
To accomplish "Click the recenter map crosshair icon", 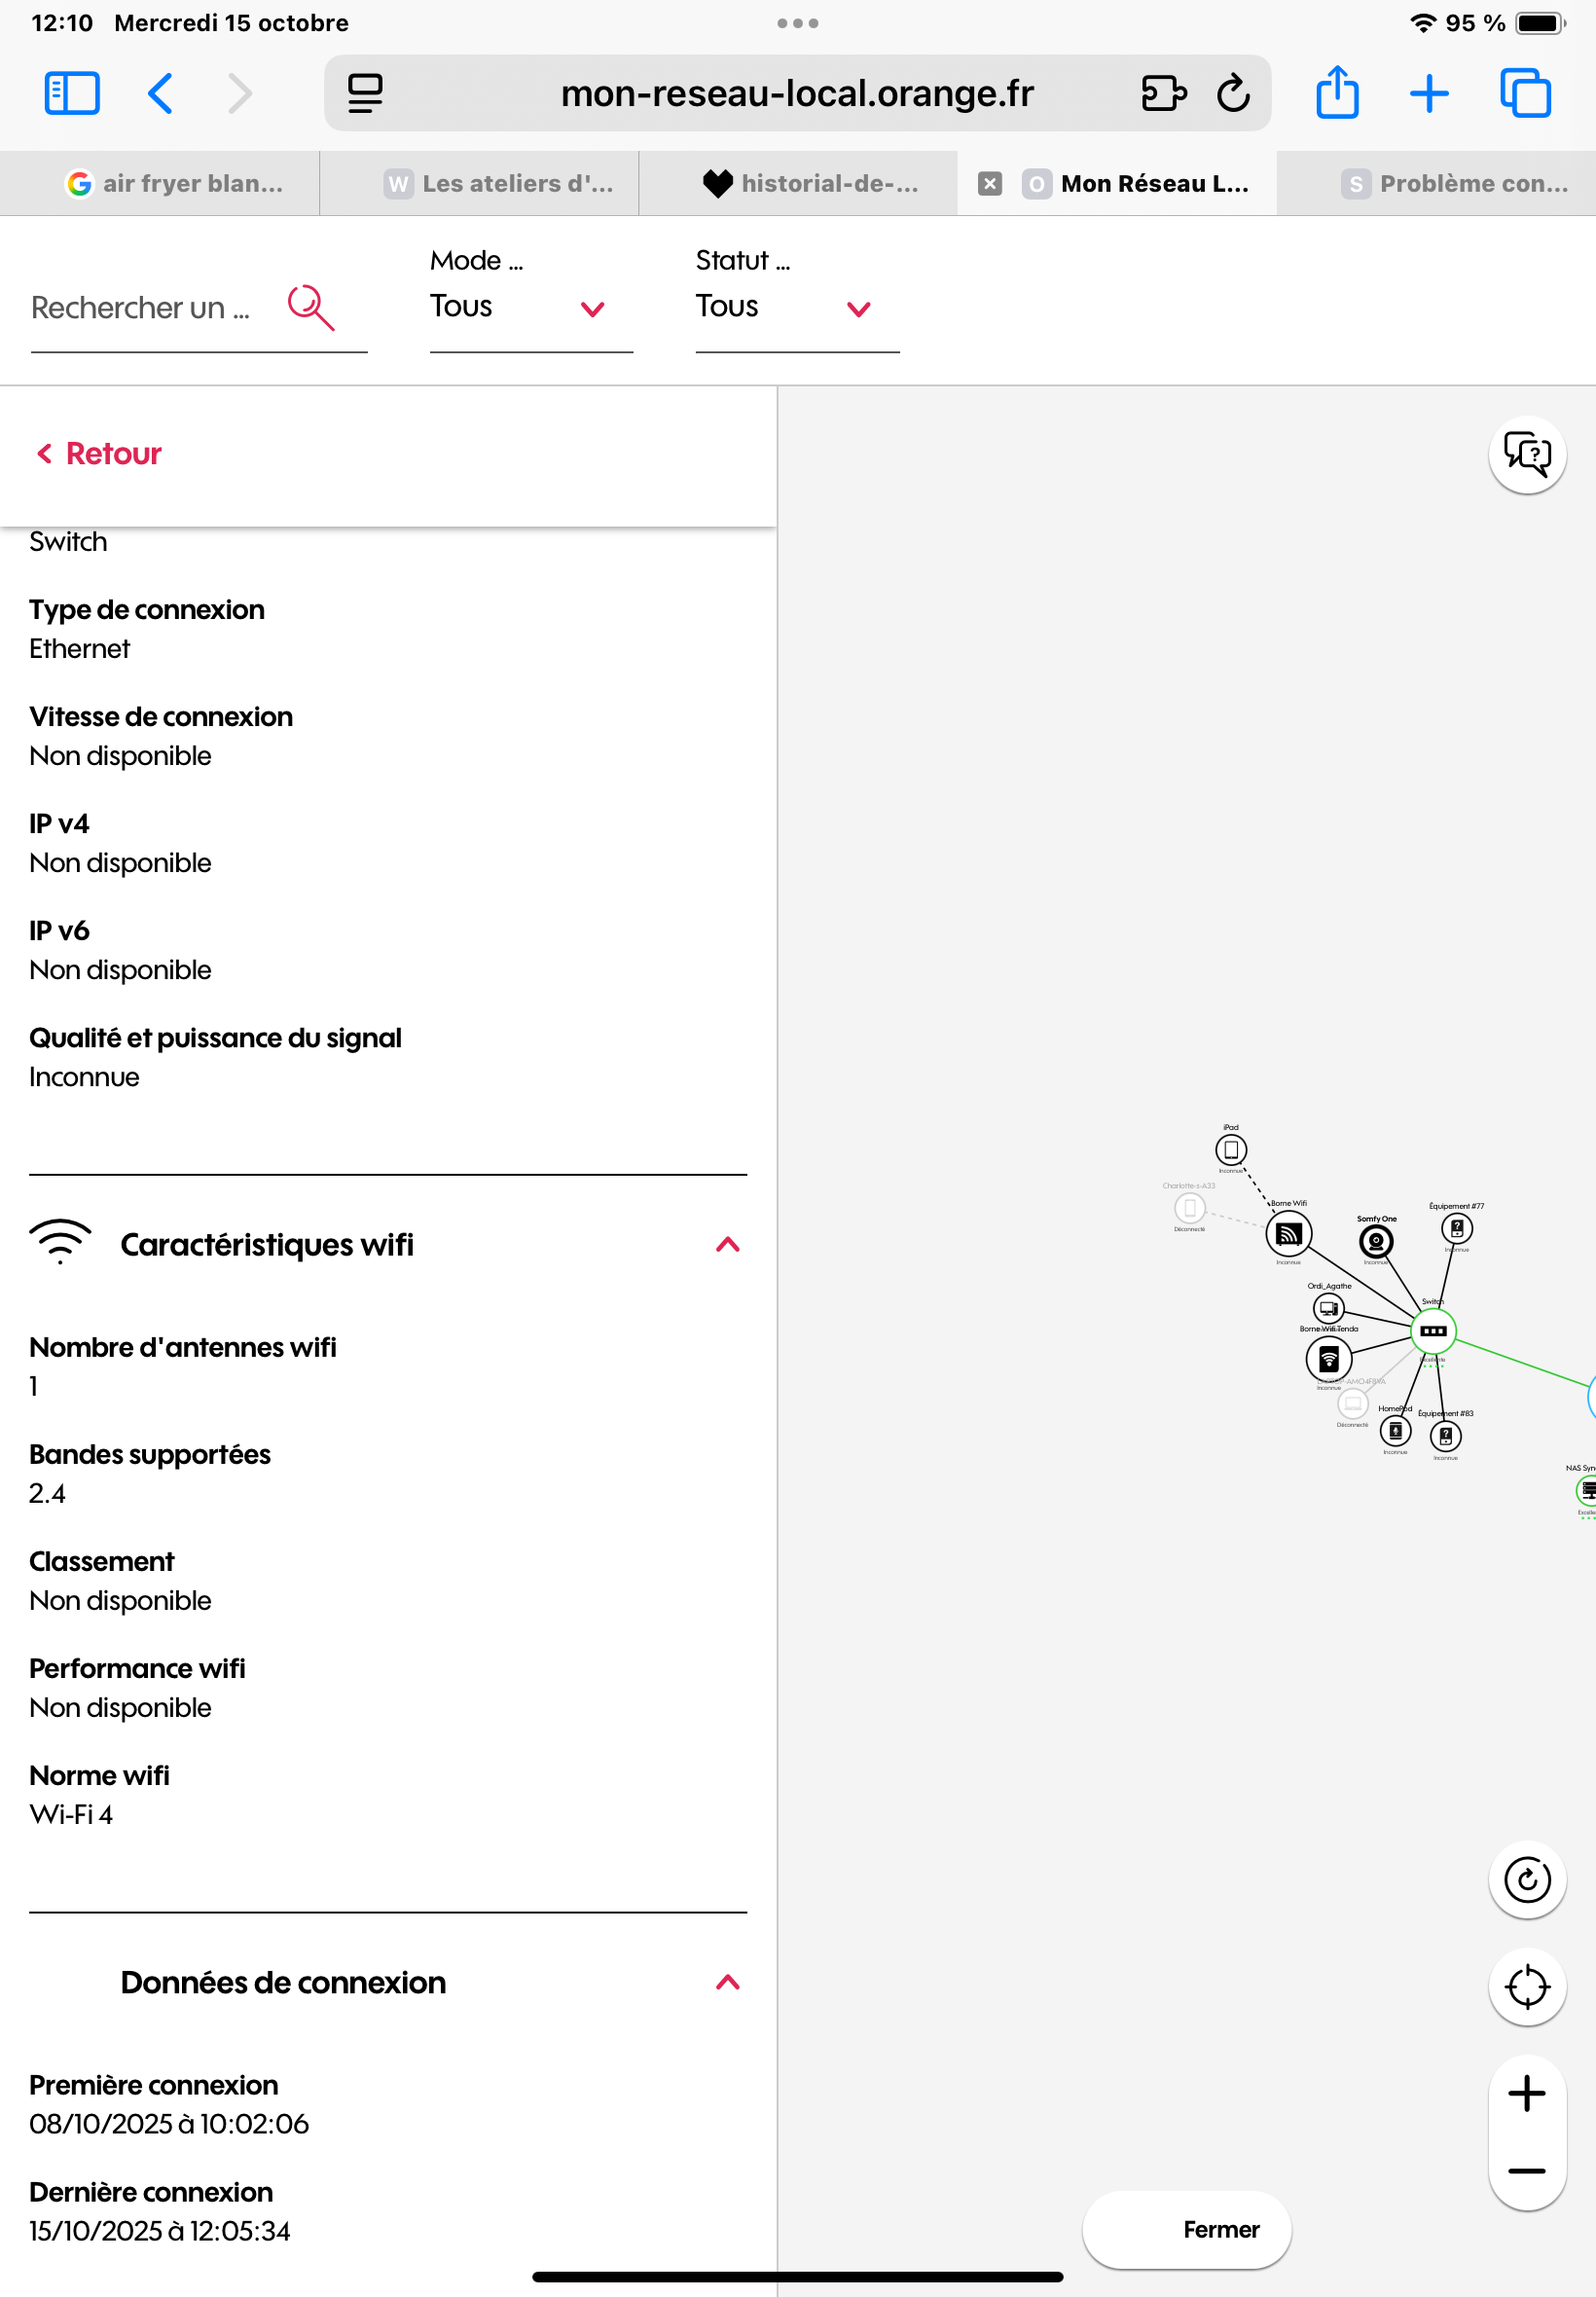I will point(1526,1986).
